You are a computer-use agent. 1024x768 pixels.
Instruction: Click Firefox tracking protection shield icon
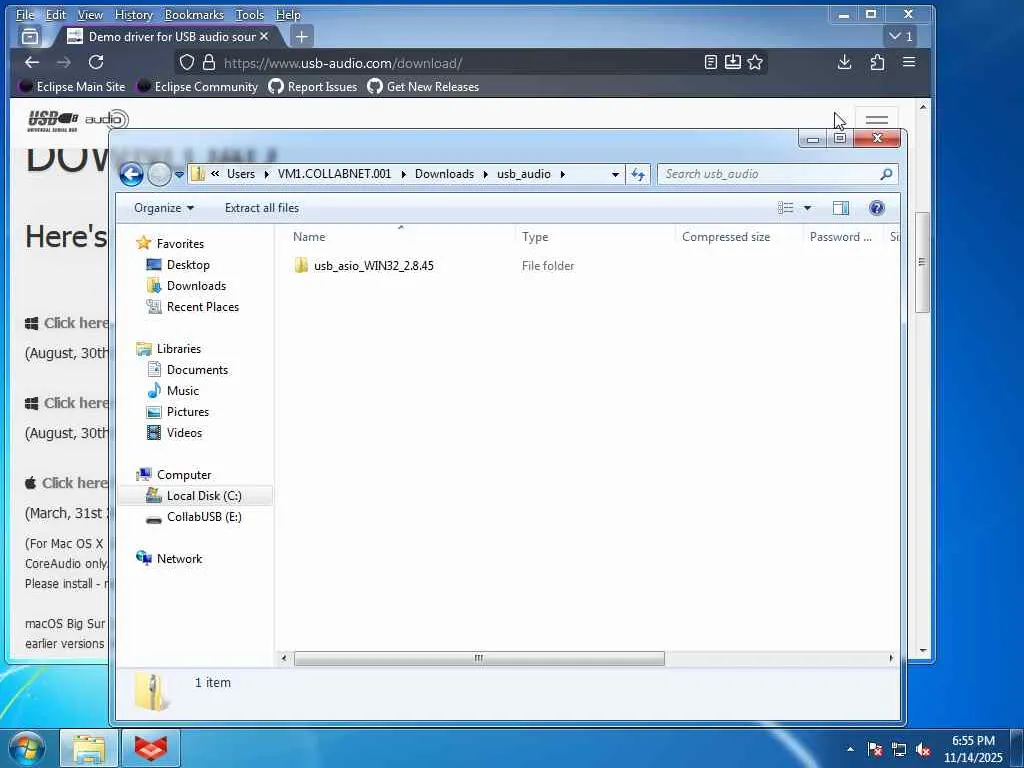pyautogui.click(x=187, y=63)
